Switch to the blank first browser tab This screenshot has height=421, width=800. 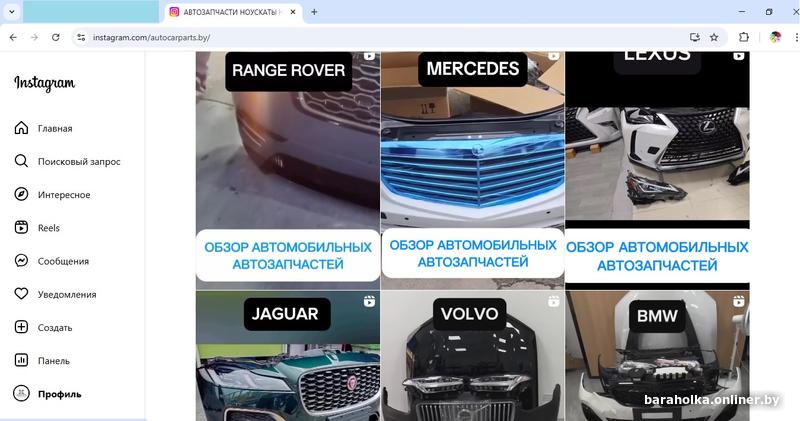pos(91,12)
